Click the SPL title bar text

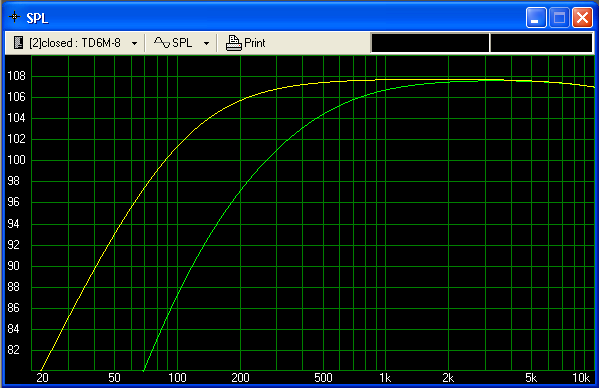pyautogui.click(x=37, y=18)
